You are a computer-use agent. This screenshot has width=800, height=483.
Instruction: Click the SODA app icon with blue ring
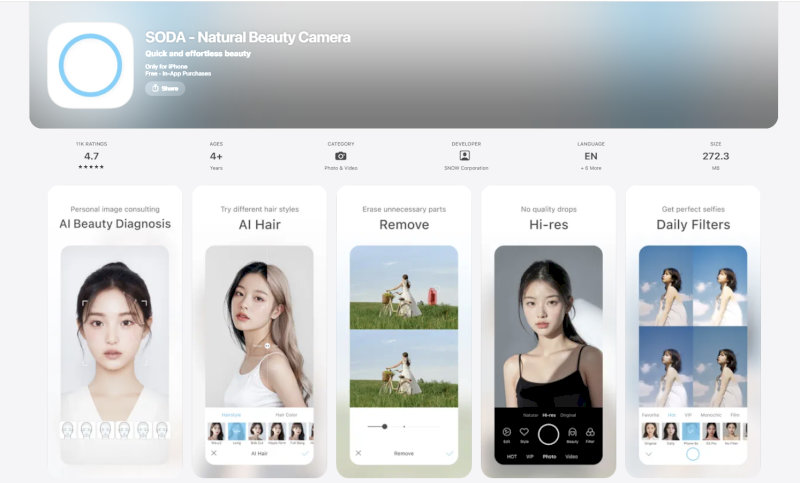[90, 65]
